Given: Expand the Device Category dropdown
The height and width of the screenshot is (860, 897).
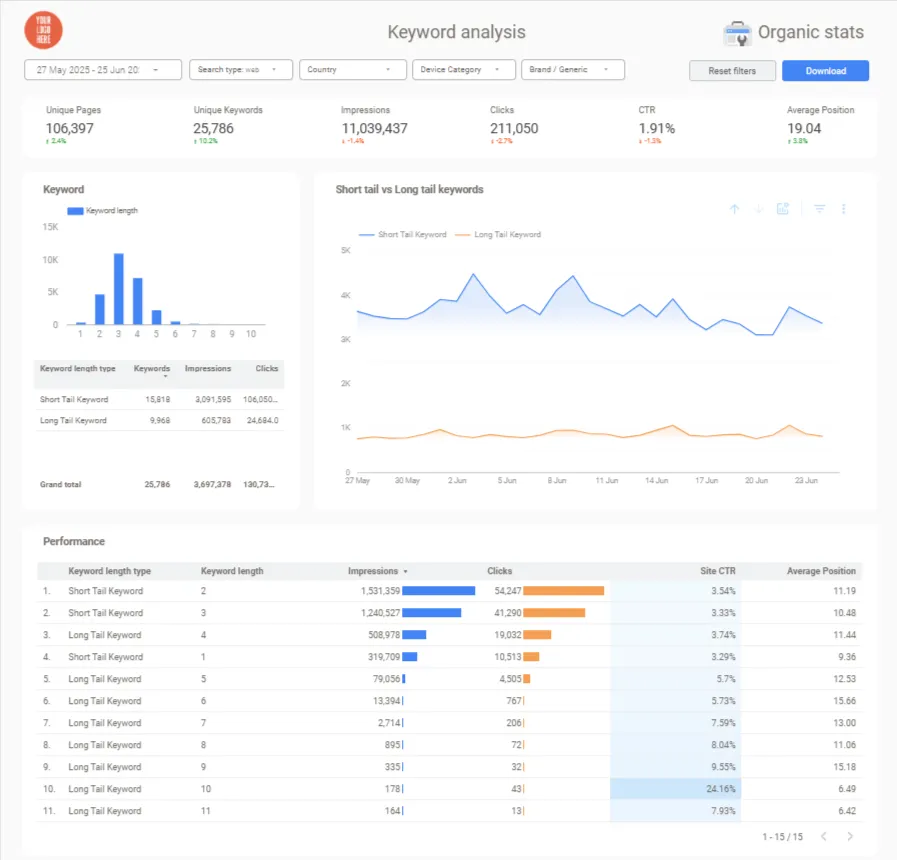Looking at the screenshot, I should click(x=464, y=70).
